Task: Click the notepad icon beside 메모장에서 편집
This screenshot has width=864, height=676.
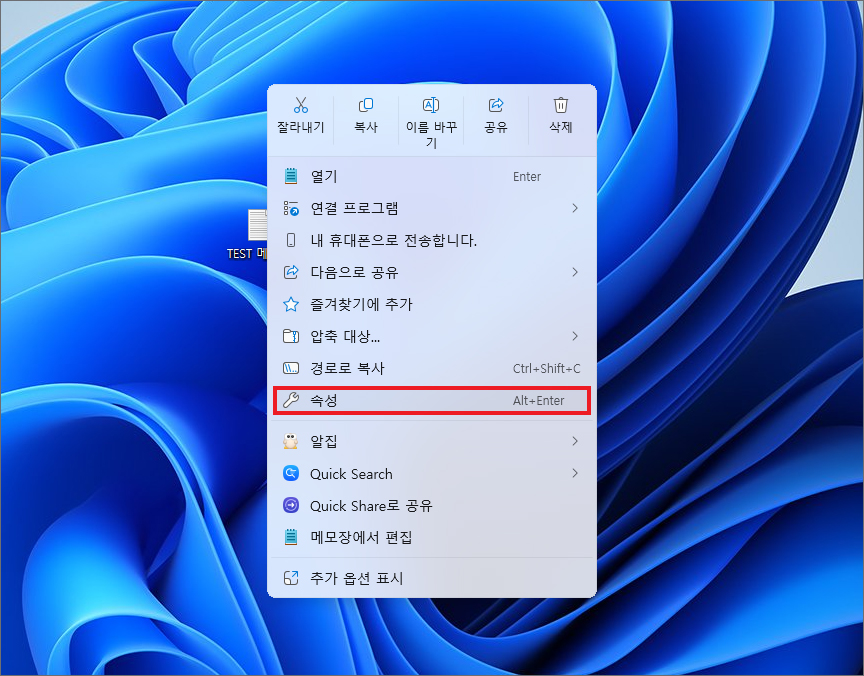Action: pos(290,537)
